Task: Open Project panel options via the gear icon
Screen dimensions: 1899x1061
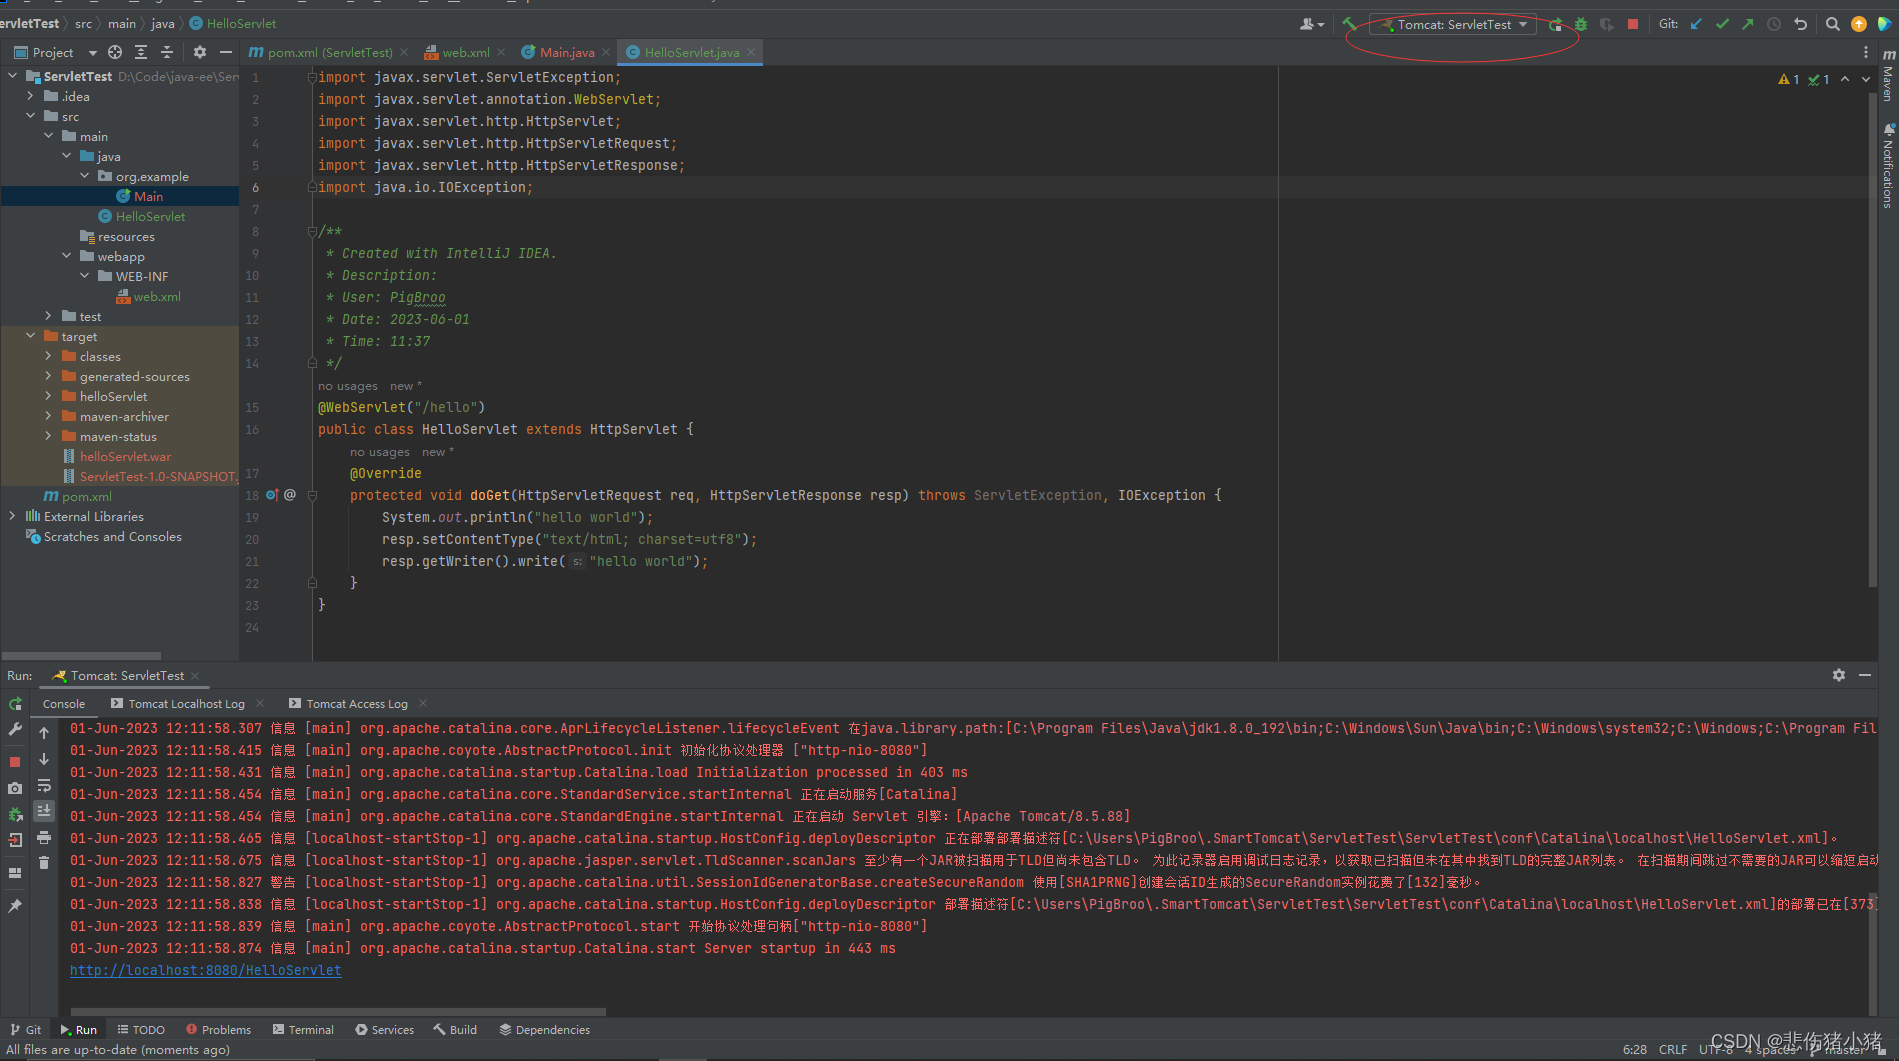Action: (200, 52)
